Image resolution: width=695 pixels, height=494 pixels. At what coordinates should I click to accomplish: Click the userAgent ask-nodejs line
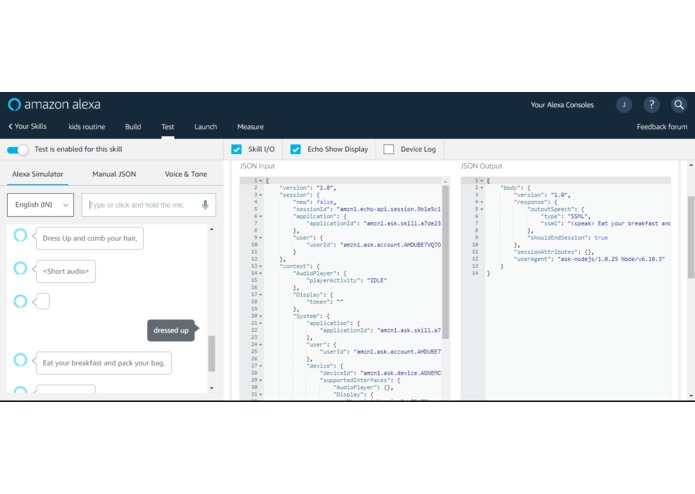[589, 259]
